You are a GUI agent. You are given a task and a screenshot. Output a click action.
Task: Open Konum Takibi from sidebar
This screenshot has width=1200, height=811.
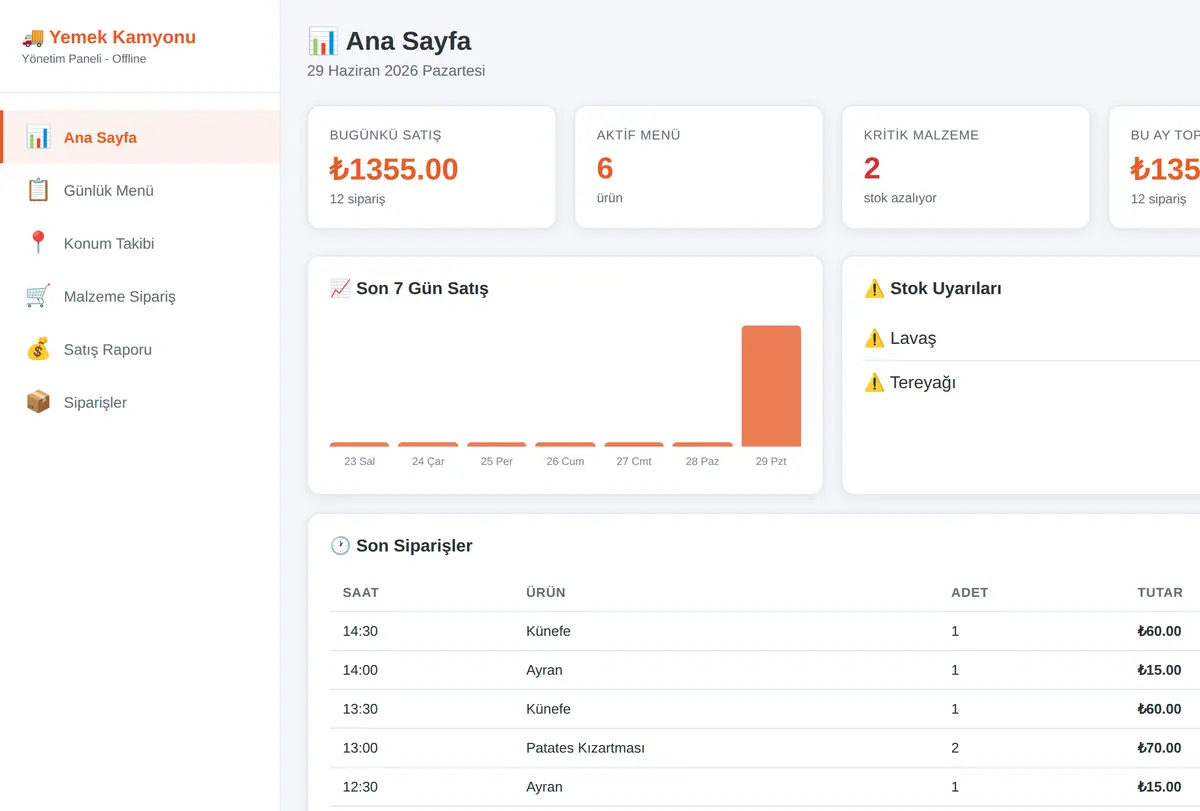click(140, 243)
